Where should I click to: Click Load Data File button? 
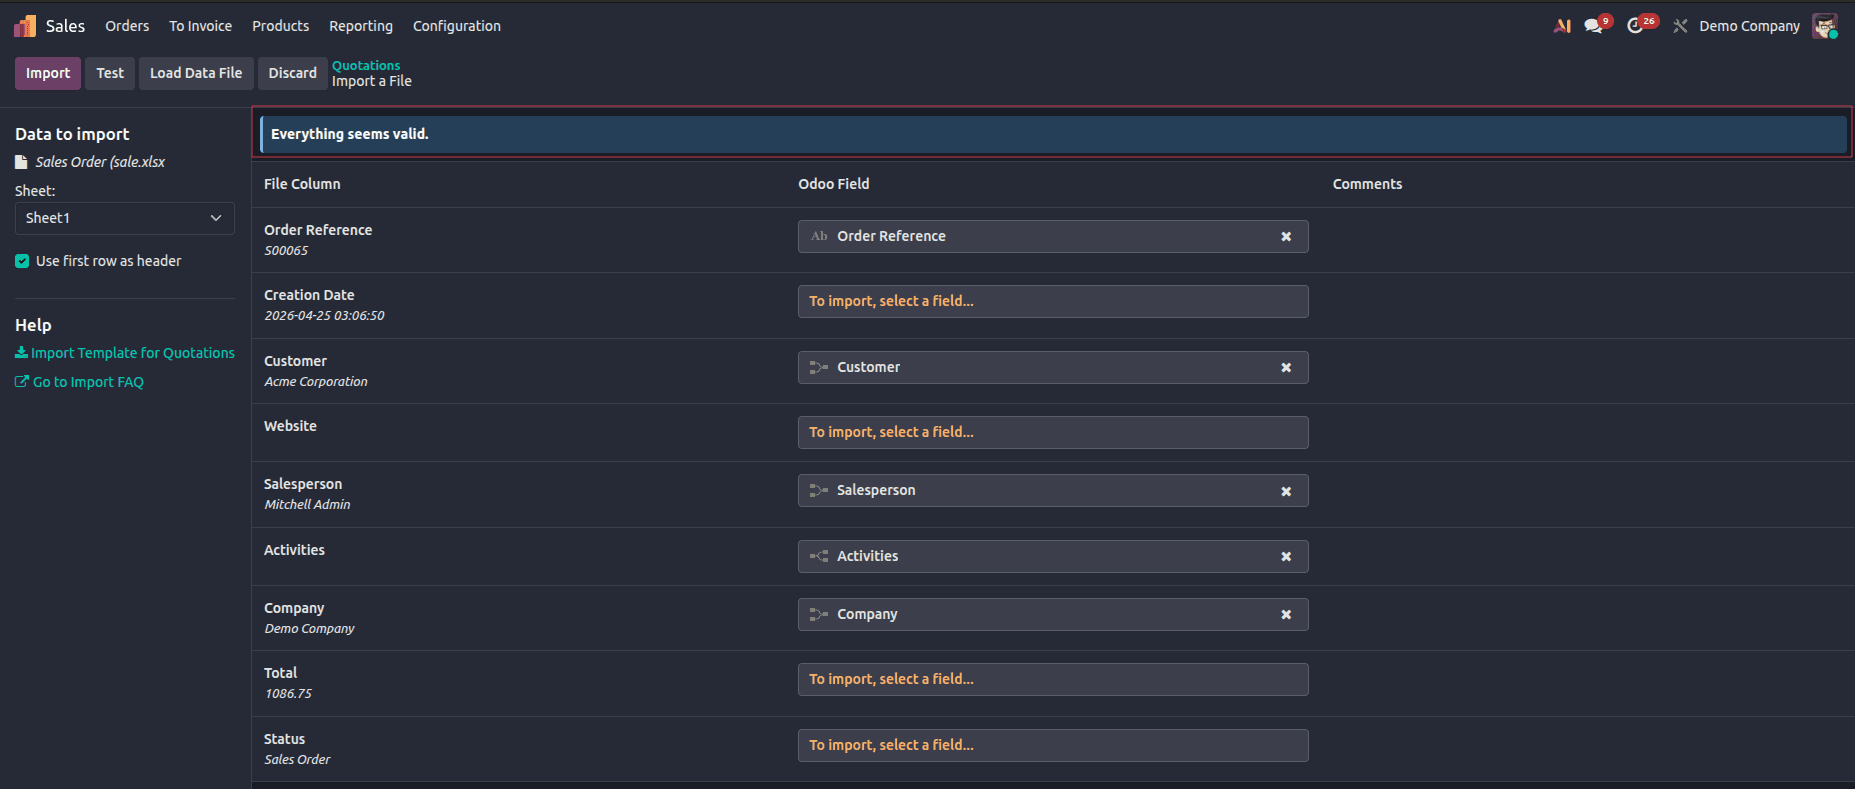[x=196, y=73]
